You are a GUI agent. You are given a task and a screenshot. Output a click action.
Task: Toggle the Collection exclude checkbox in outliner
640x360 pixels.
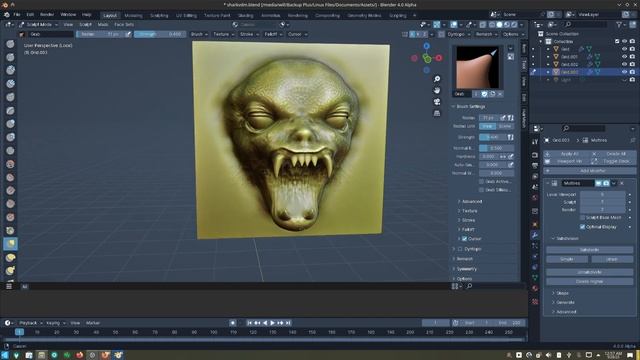[x=617, y=41]
